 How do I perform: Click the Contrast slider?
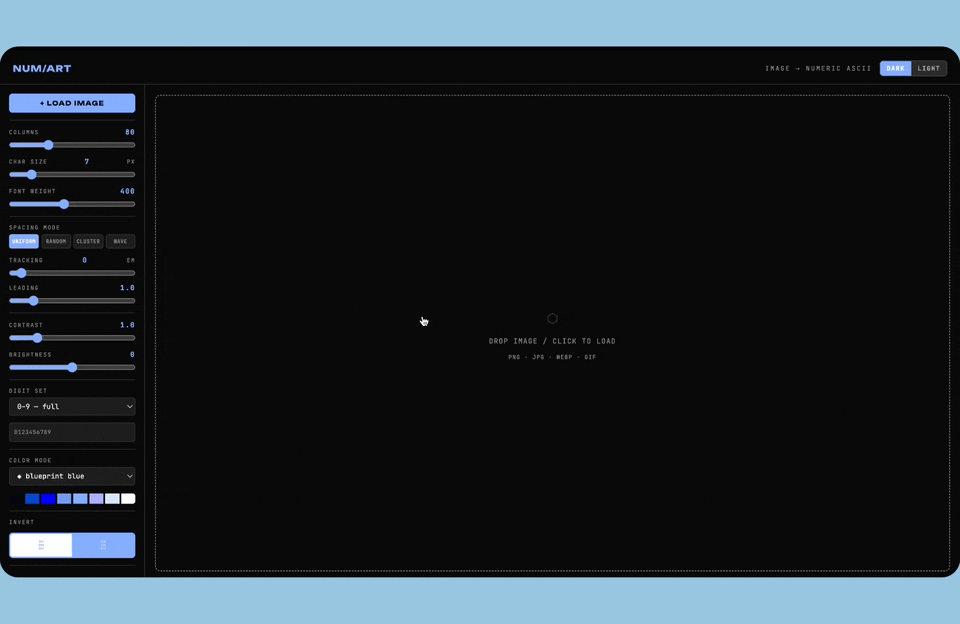point(72,337)
